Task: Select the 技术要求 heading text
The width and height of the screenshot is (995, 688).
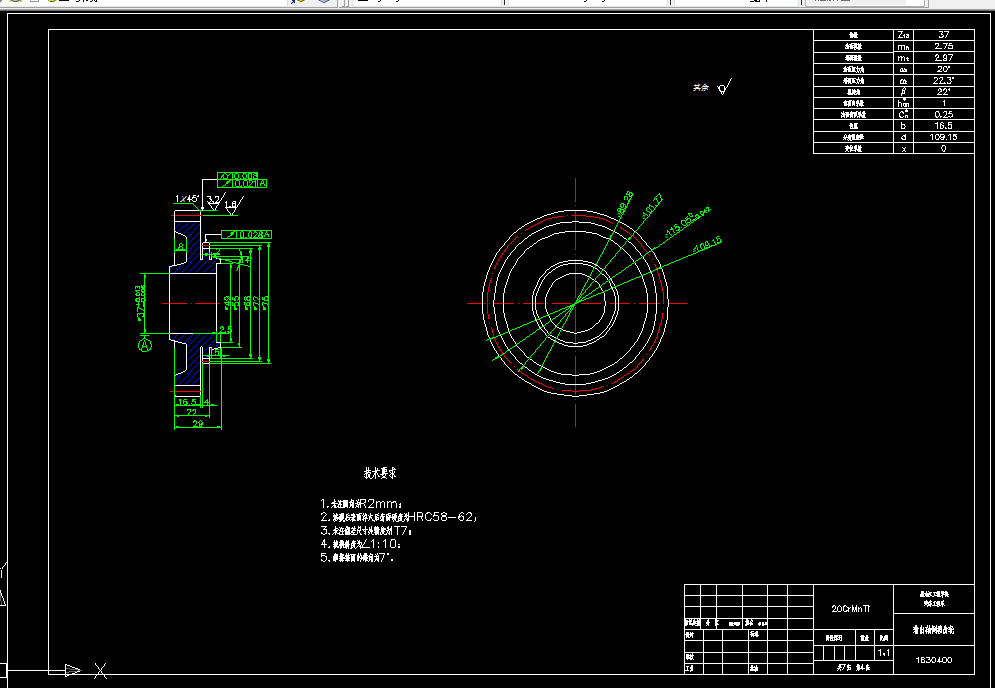Action: (380, 473)
